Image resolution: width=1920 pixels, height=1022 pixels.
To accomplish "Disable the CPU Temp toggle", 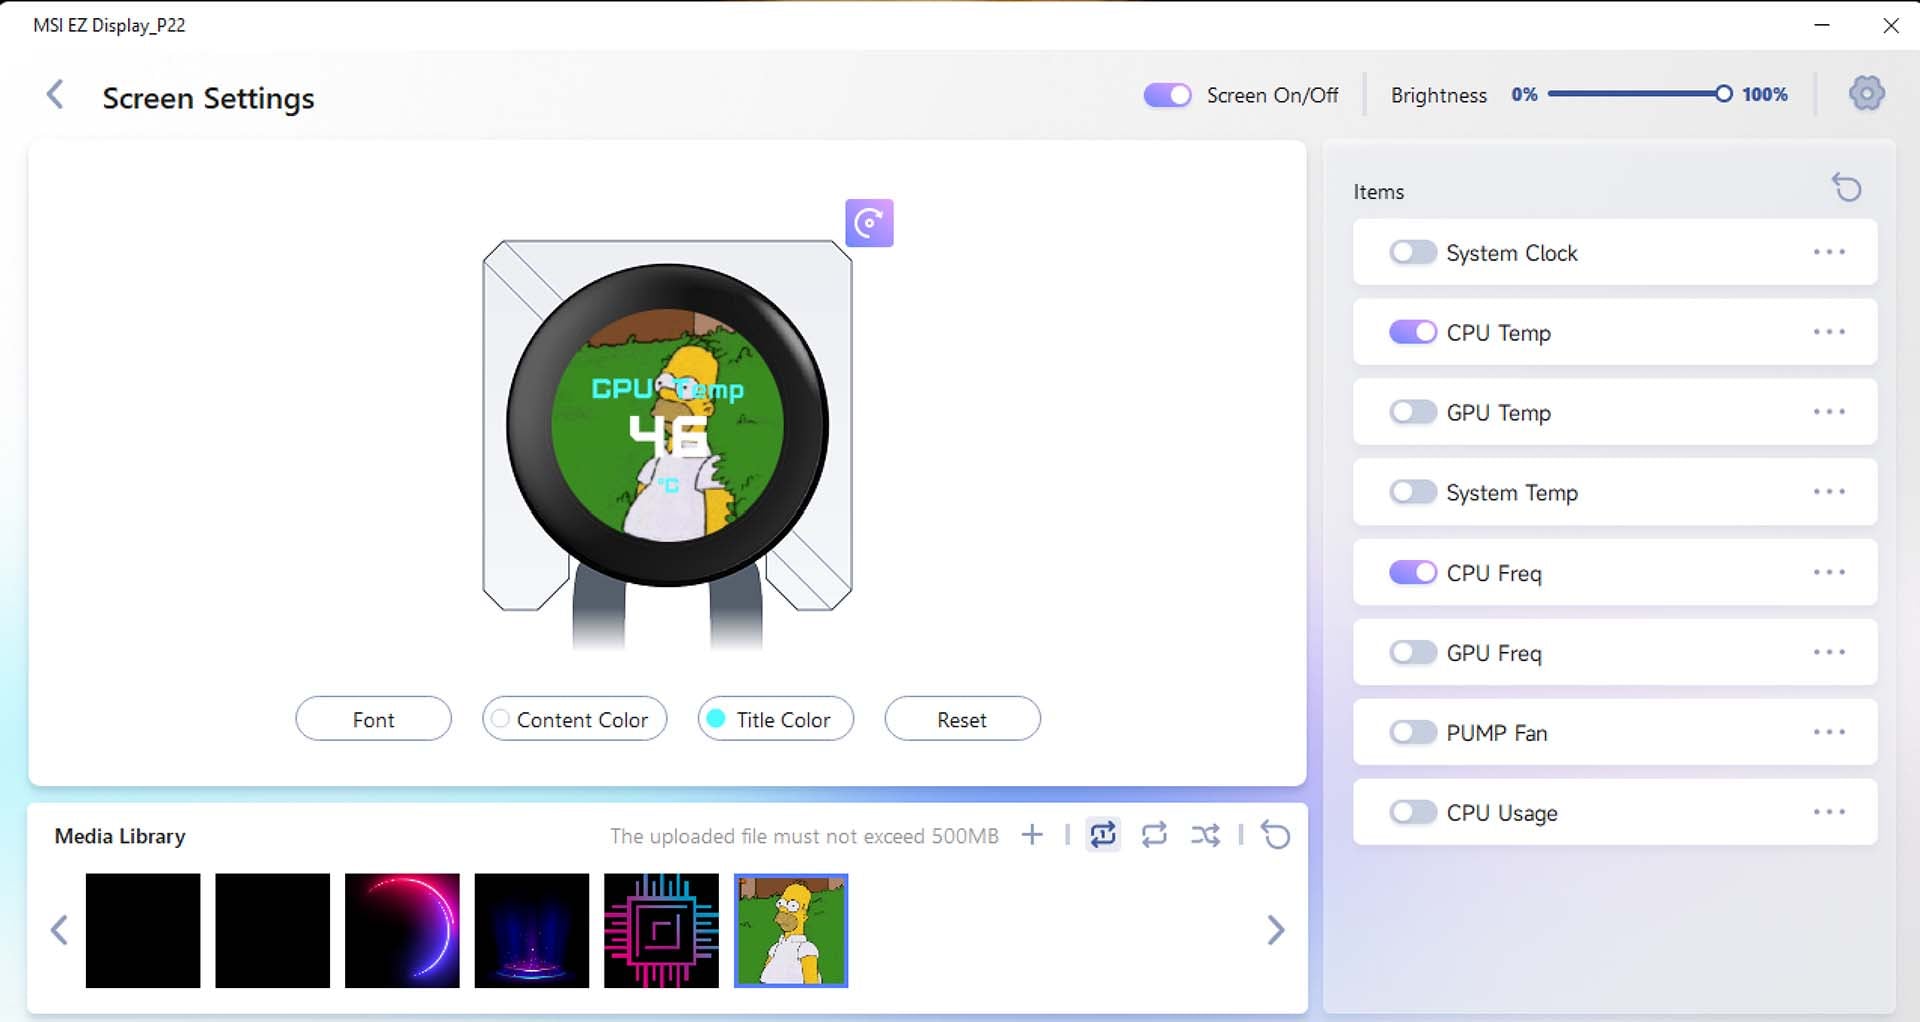I will (x=1412, y=332).
